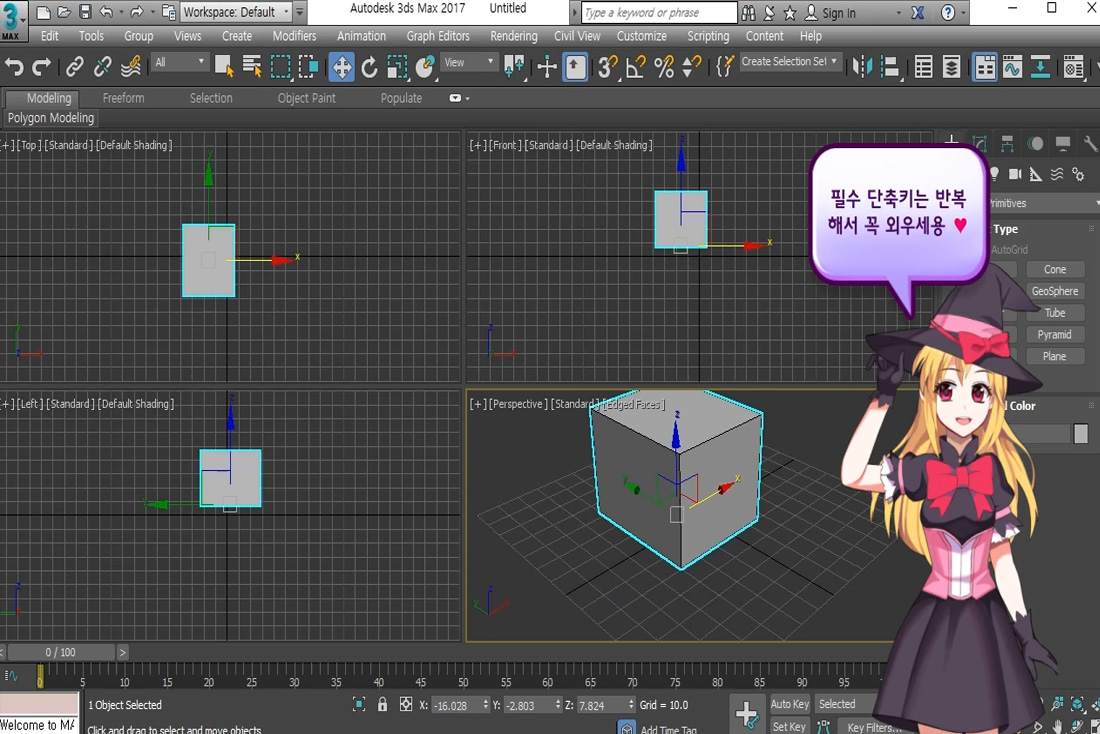Expand the selection filter All dropdown
The image size is (1100, 734).
[x=180, y=62]
